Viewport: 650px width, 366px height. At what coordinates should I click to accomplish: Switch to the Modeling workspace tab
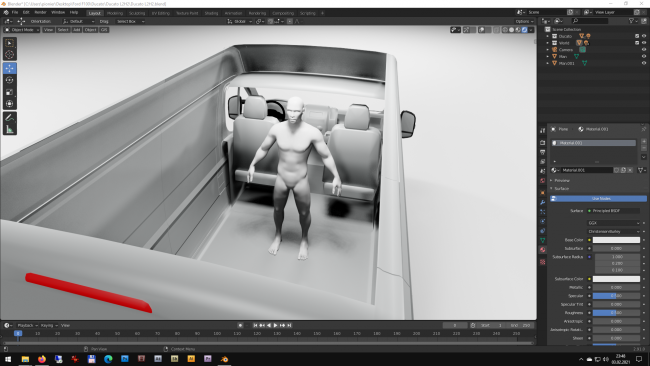(115, 13)
